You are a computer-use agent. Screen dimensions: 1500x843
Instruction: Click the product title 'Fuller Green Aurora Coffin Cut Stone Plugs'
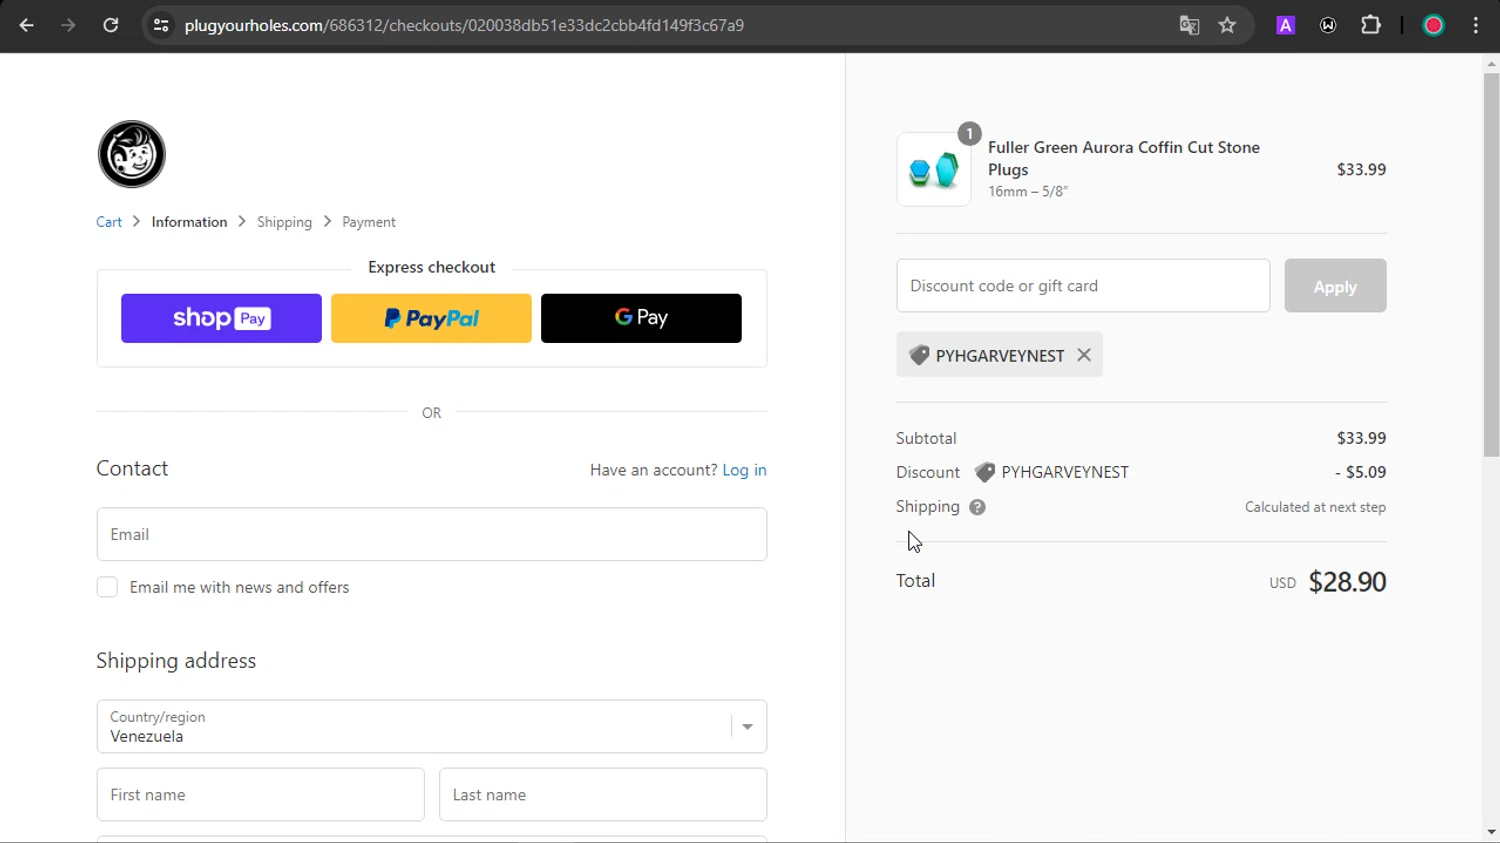[1124, 158]
